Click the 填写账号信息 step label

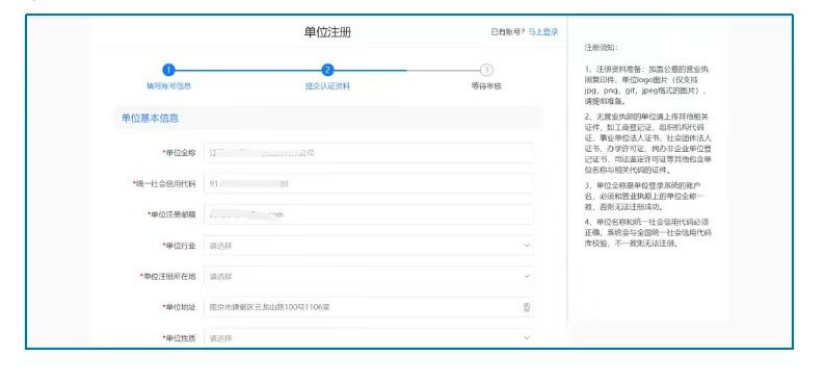pyautogui.click(x=169, y=86)
